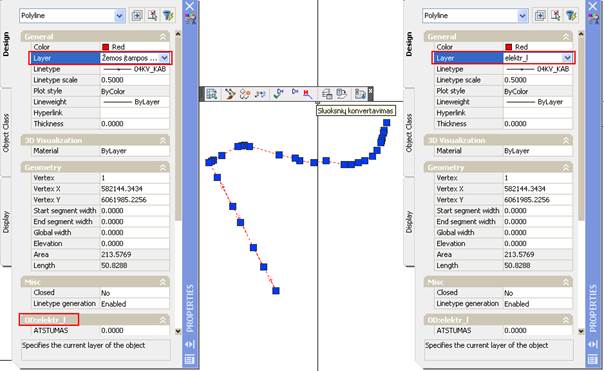Click the orange node chain toolbar icon

coord(245,94)
